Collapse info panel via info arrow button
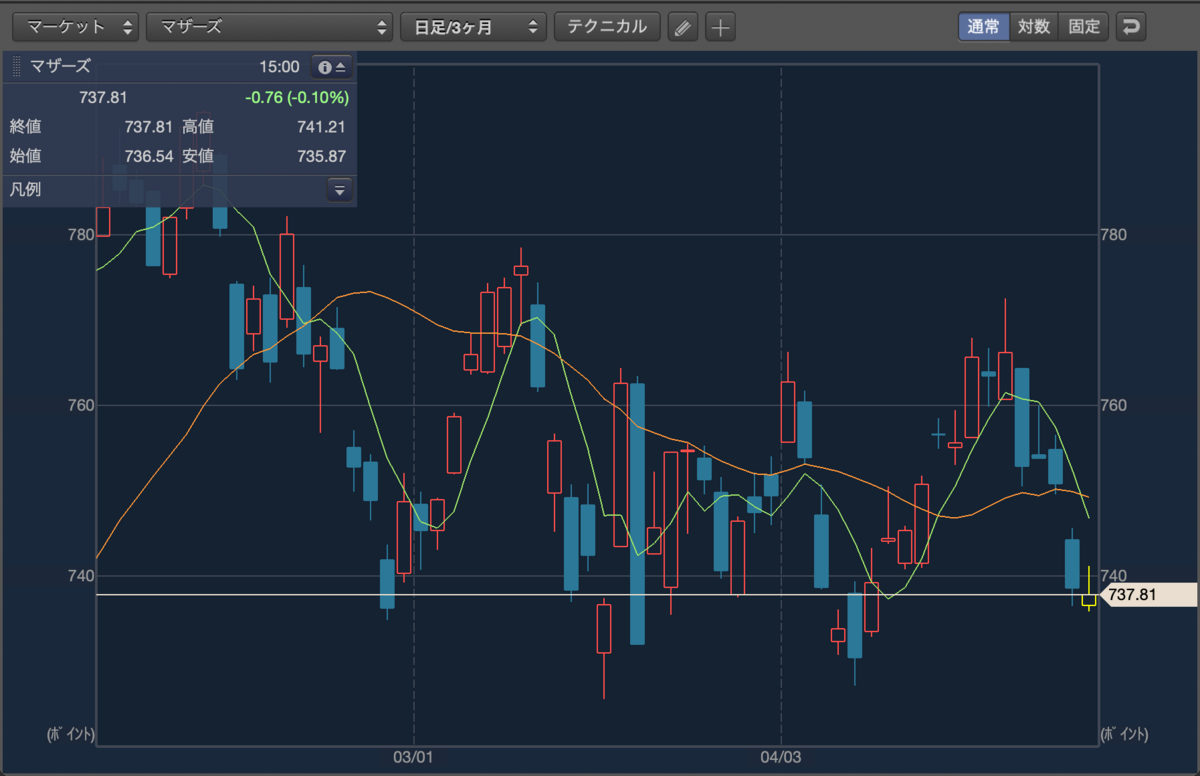This screenshot has width=1200, height=776. 331,67
